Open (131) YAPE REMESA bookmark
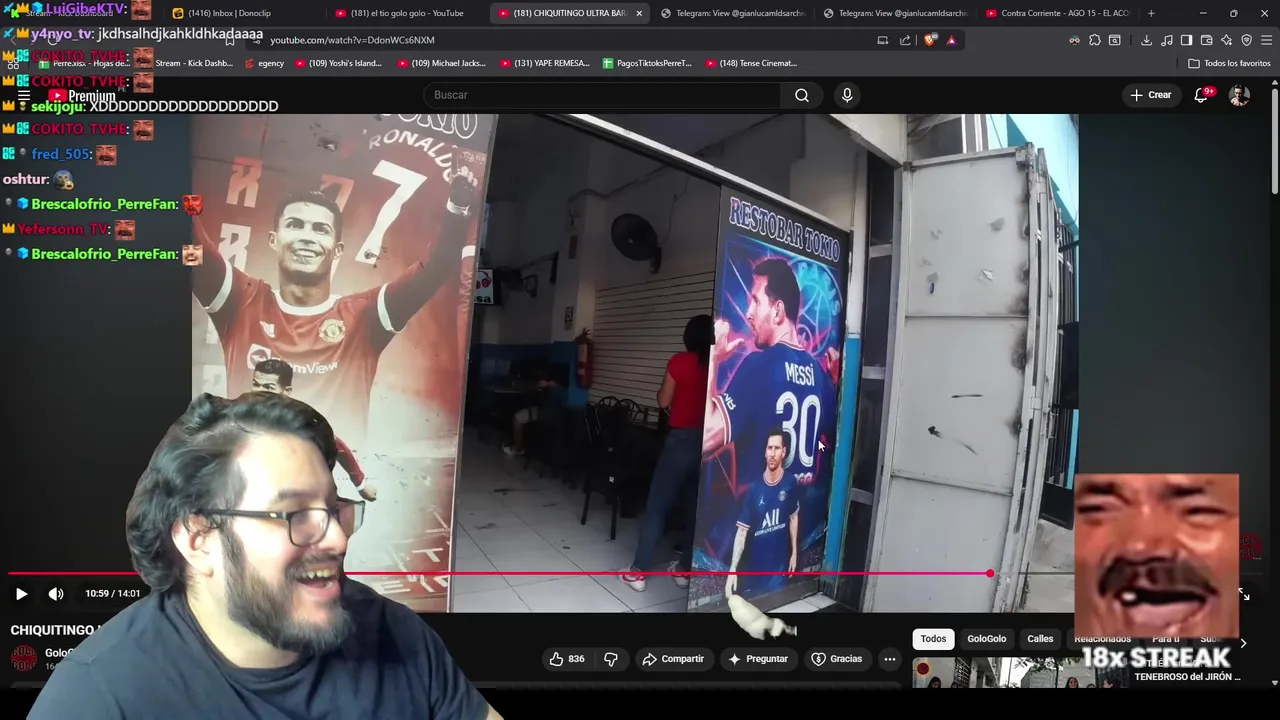Image resolution: width=1280 pixels, height=720 pixels. coord(544,63)
